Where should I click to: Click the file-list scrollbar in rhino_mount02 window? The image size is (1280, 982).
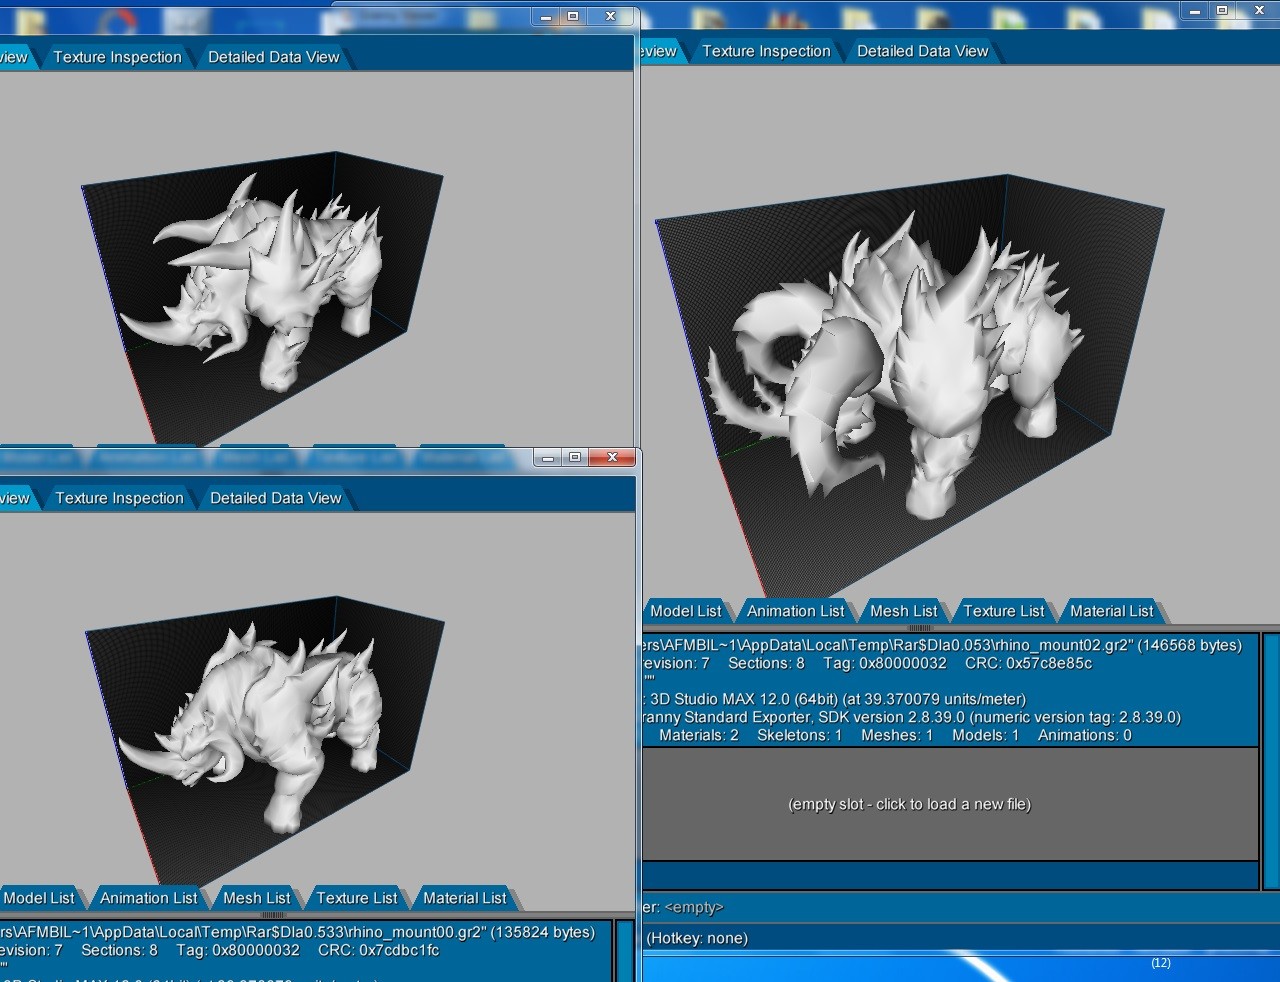click(1271, 760)
